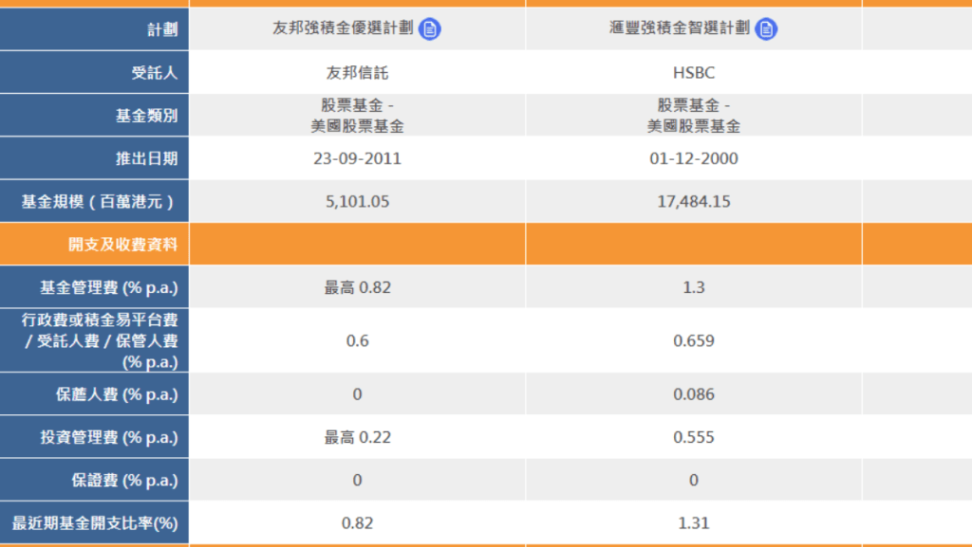Click the HSBC trustee cell

pyautogui.click(x=694, y=73)
